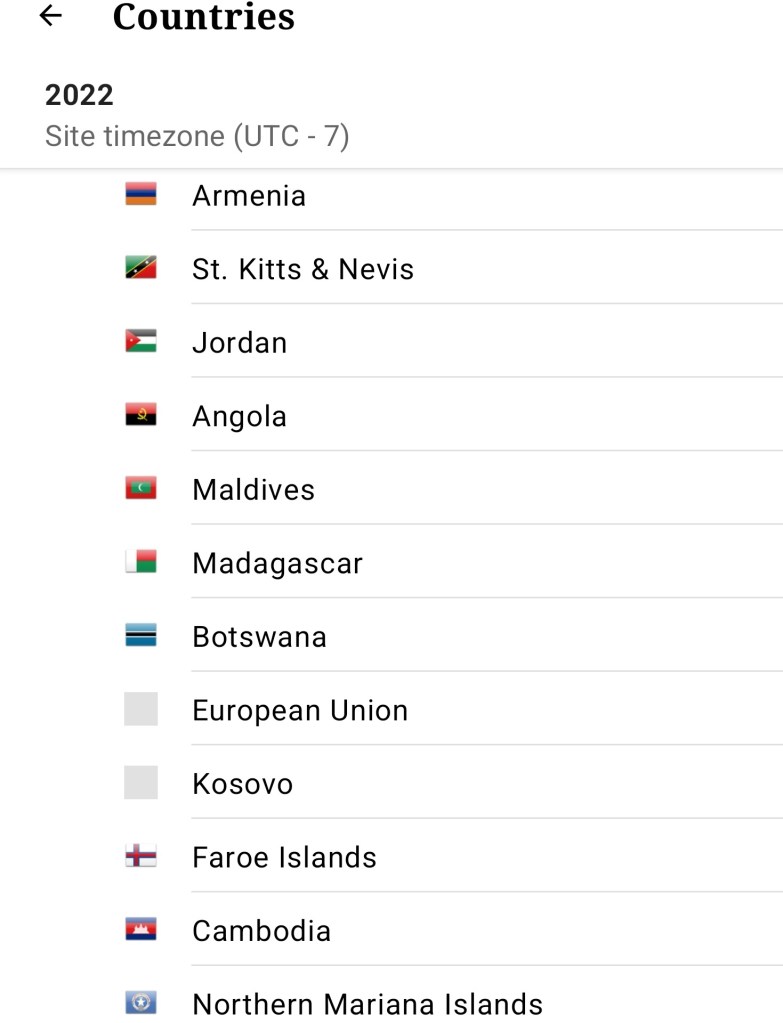Screen dimensions: 783x1023
Task: Open the Jordan country entry
Action: (x=240, y=342)
